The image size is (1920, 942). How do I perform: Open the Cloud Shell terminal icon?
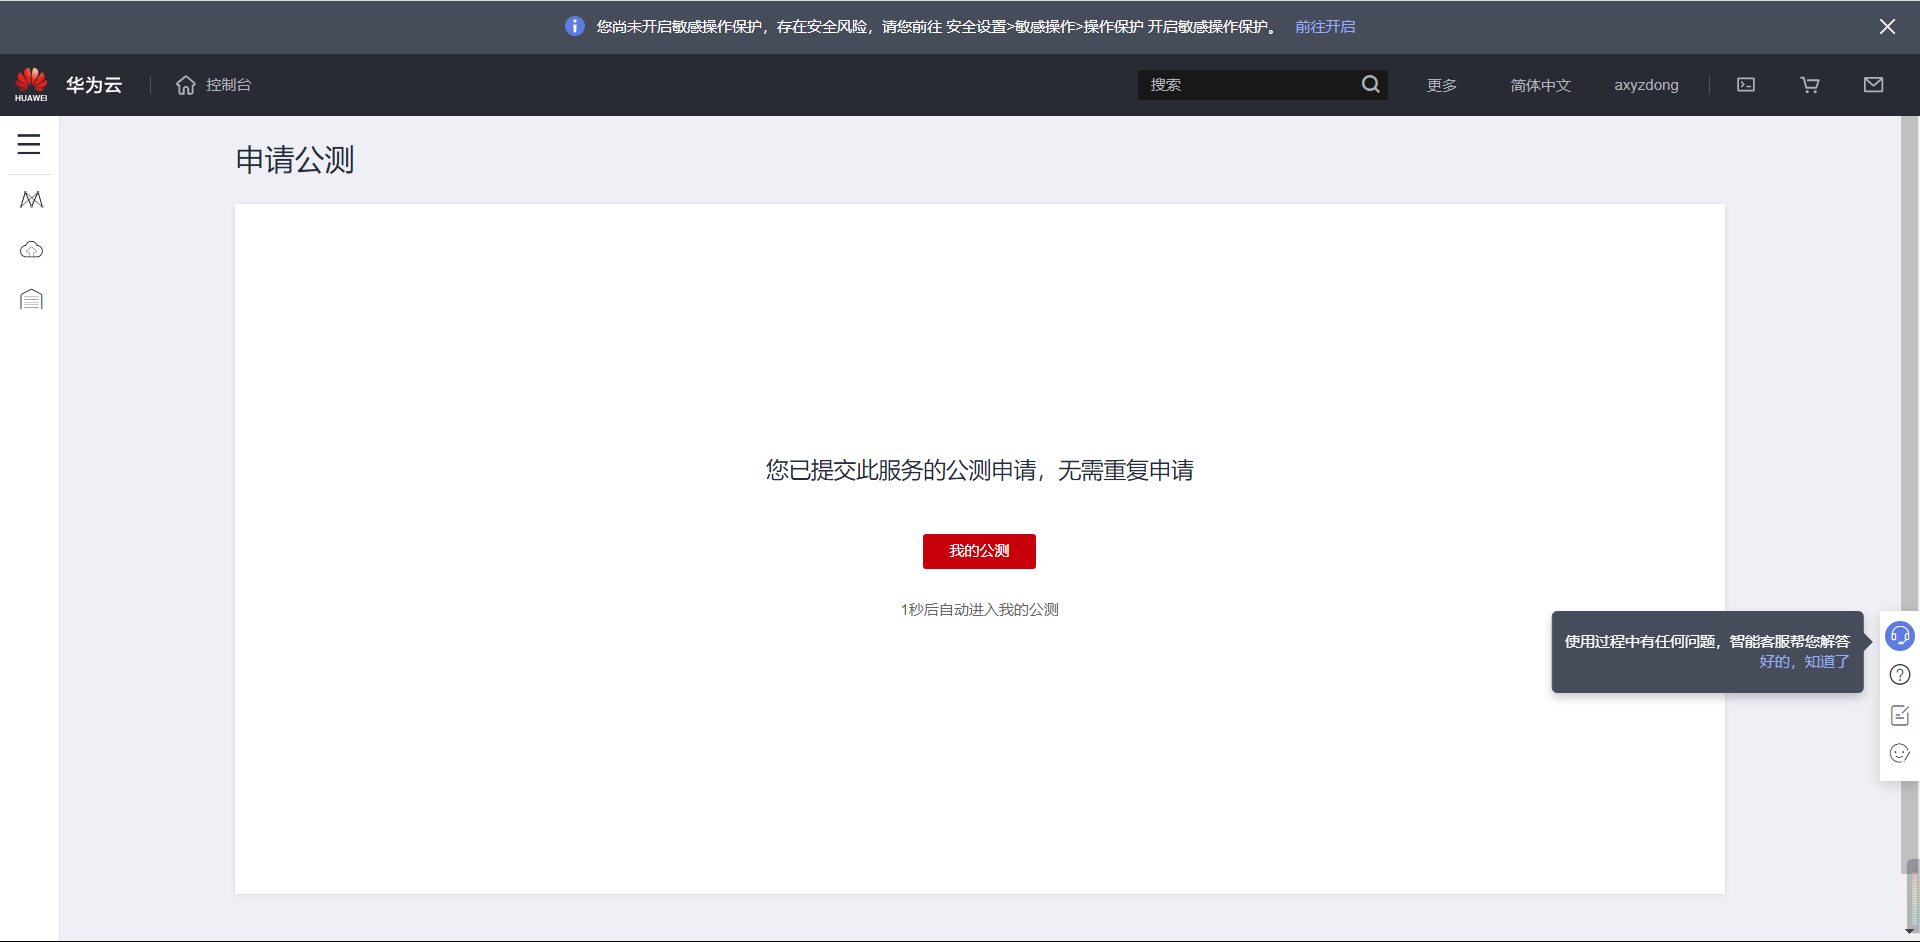coord(1746,85)
